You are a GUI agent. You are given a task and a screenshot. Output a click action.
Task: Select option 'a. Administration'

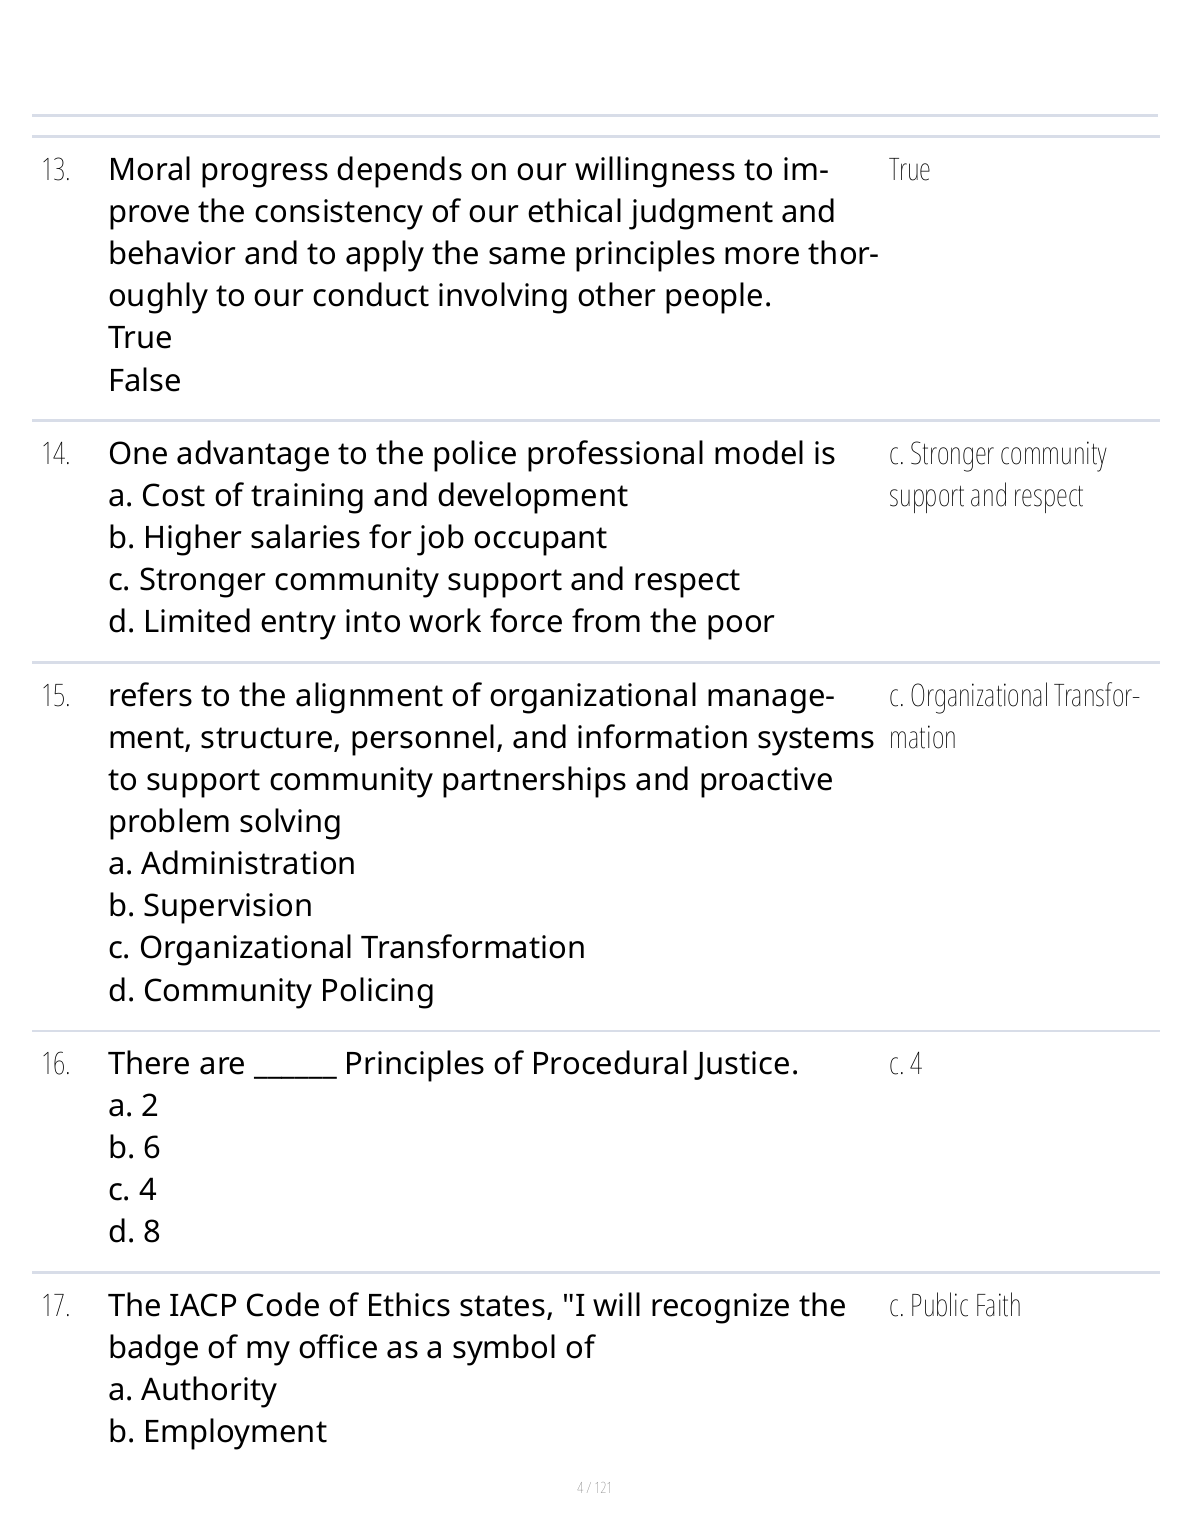(x=231, y=864)
